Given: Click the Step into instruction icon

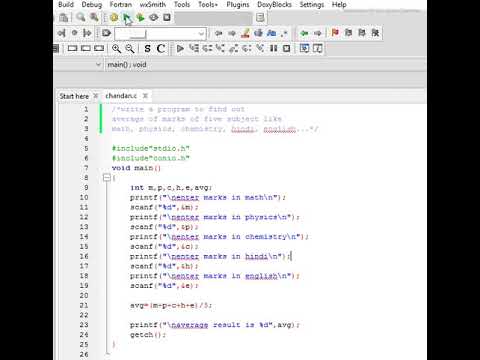Looking at the screenshot, I should tap(260, 49).
